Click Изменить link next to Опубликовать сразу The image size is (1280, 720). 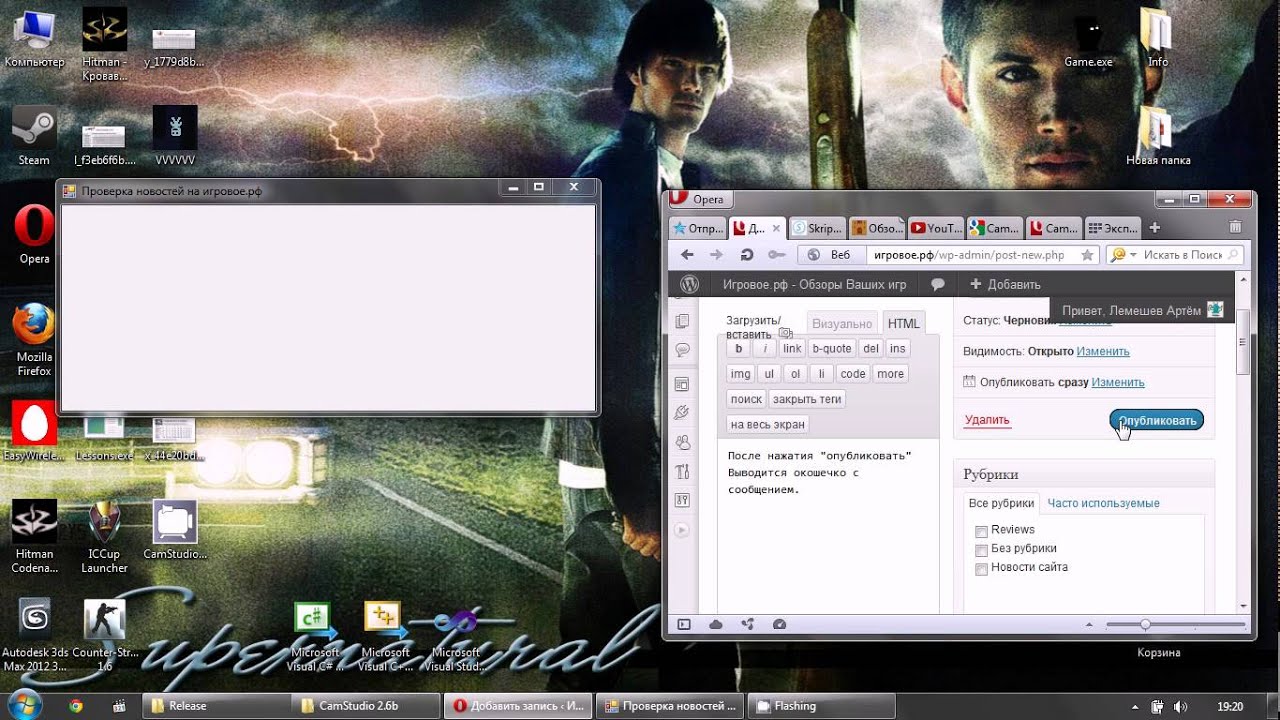click(1118, 382)
